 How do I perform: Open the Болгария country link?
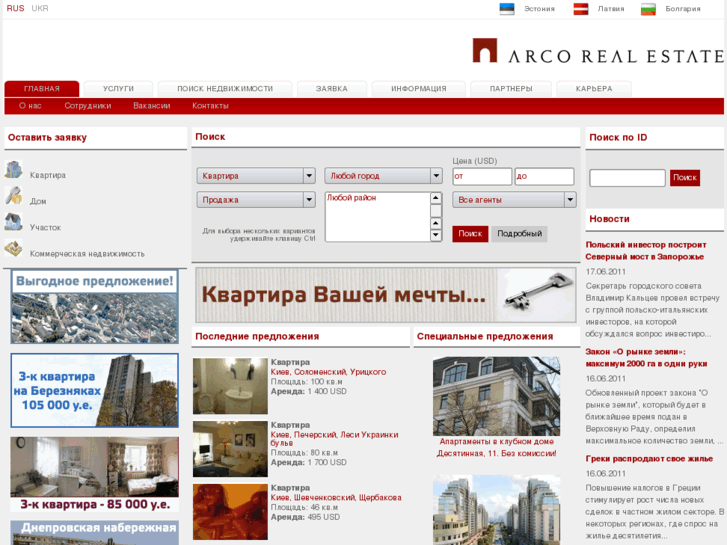[x=682, y=9]
